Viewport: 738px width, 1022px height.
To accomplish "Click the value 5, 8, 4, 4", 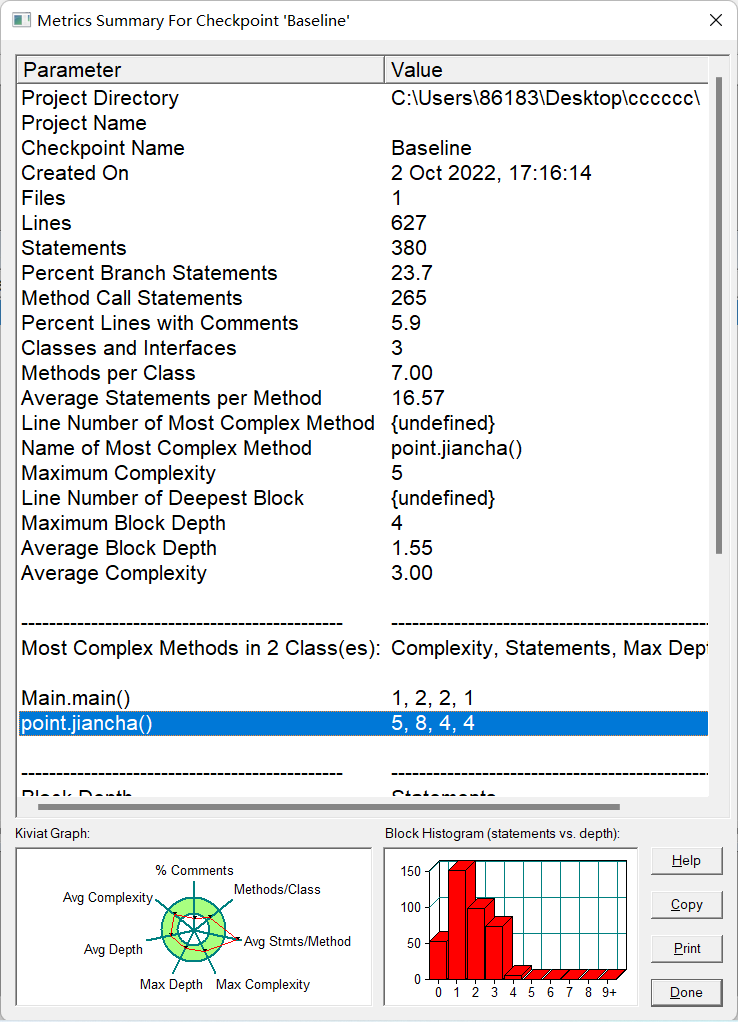I will (x=433, y=723).
